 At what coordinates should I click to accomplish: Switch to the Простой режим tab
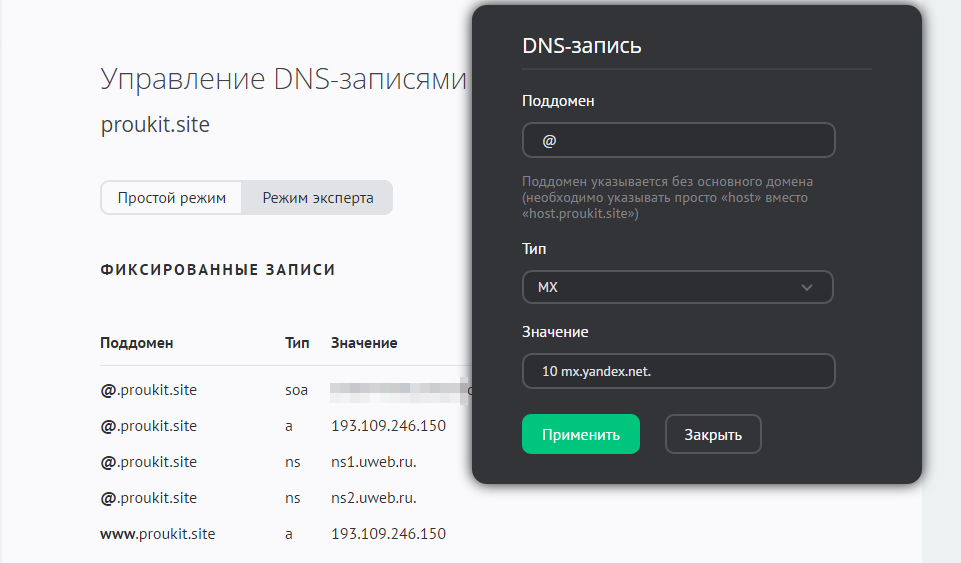(x=171, y=198)
